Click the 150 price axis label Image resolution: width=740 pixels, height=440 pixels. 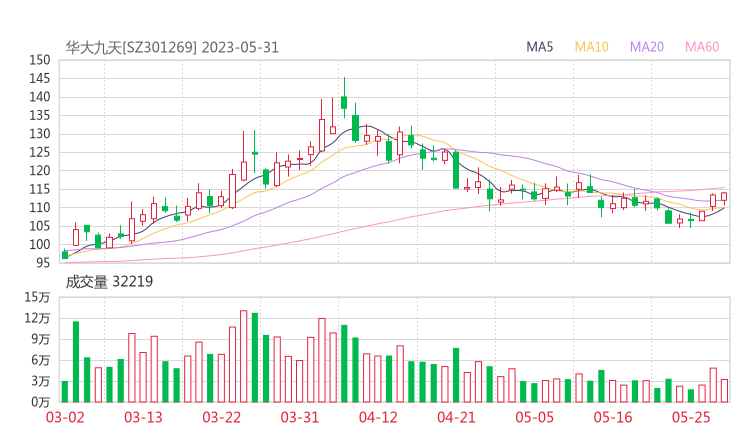(40, 60)
